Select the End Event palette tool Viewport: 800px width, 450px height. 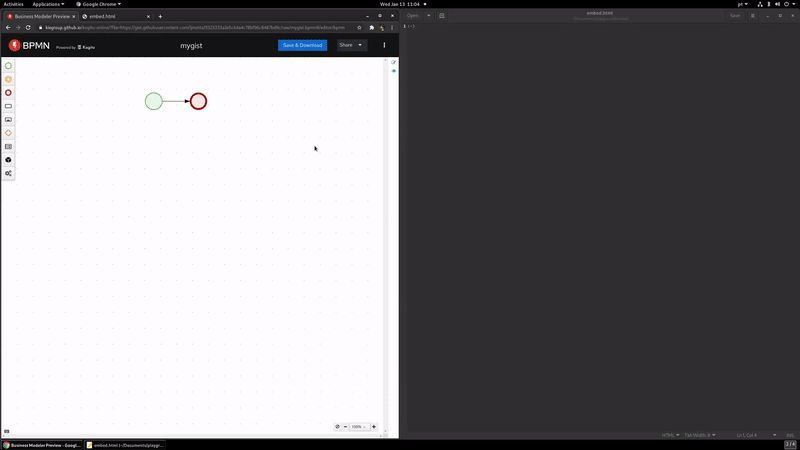[9, 93]
